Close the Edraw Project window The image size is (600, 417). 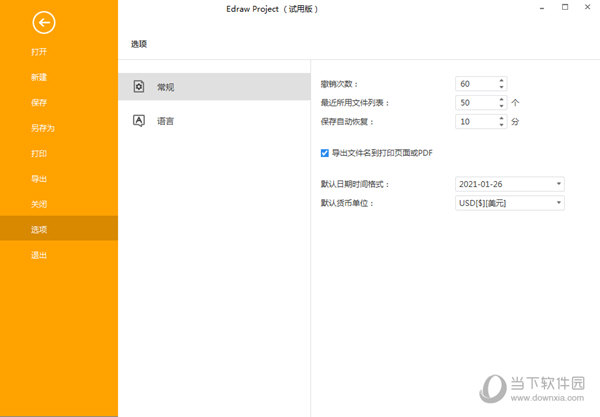pyautogui.click(x=587, y=7)
